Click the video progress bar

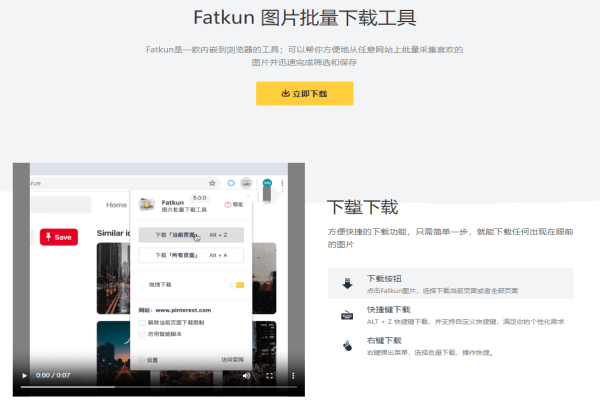click(150, 387)
